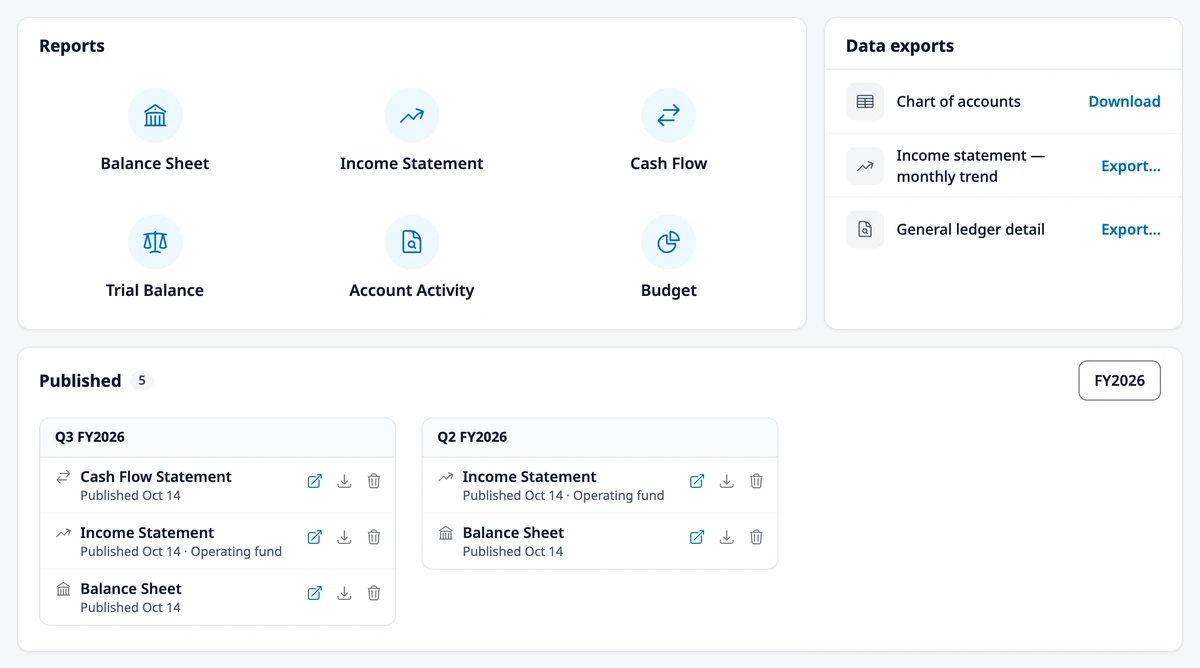Screen dimensions: 1200x668
Task: Delete the Q3 Cash Flow Statement
Action: tap(374, 481)
